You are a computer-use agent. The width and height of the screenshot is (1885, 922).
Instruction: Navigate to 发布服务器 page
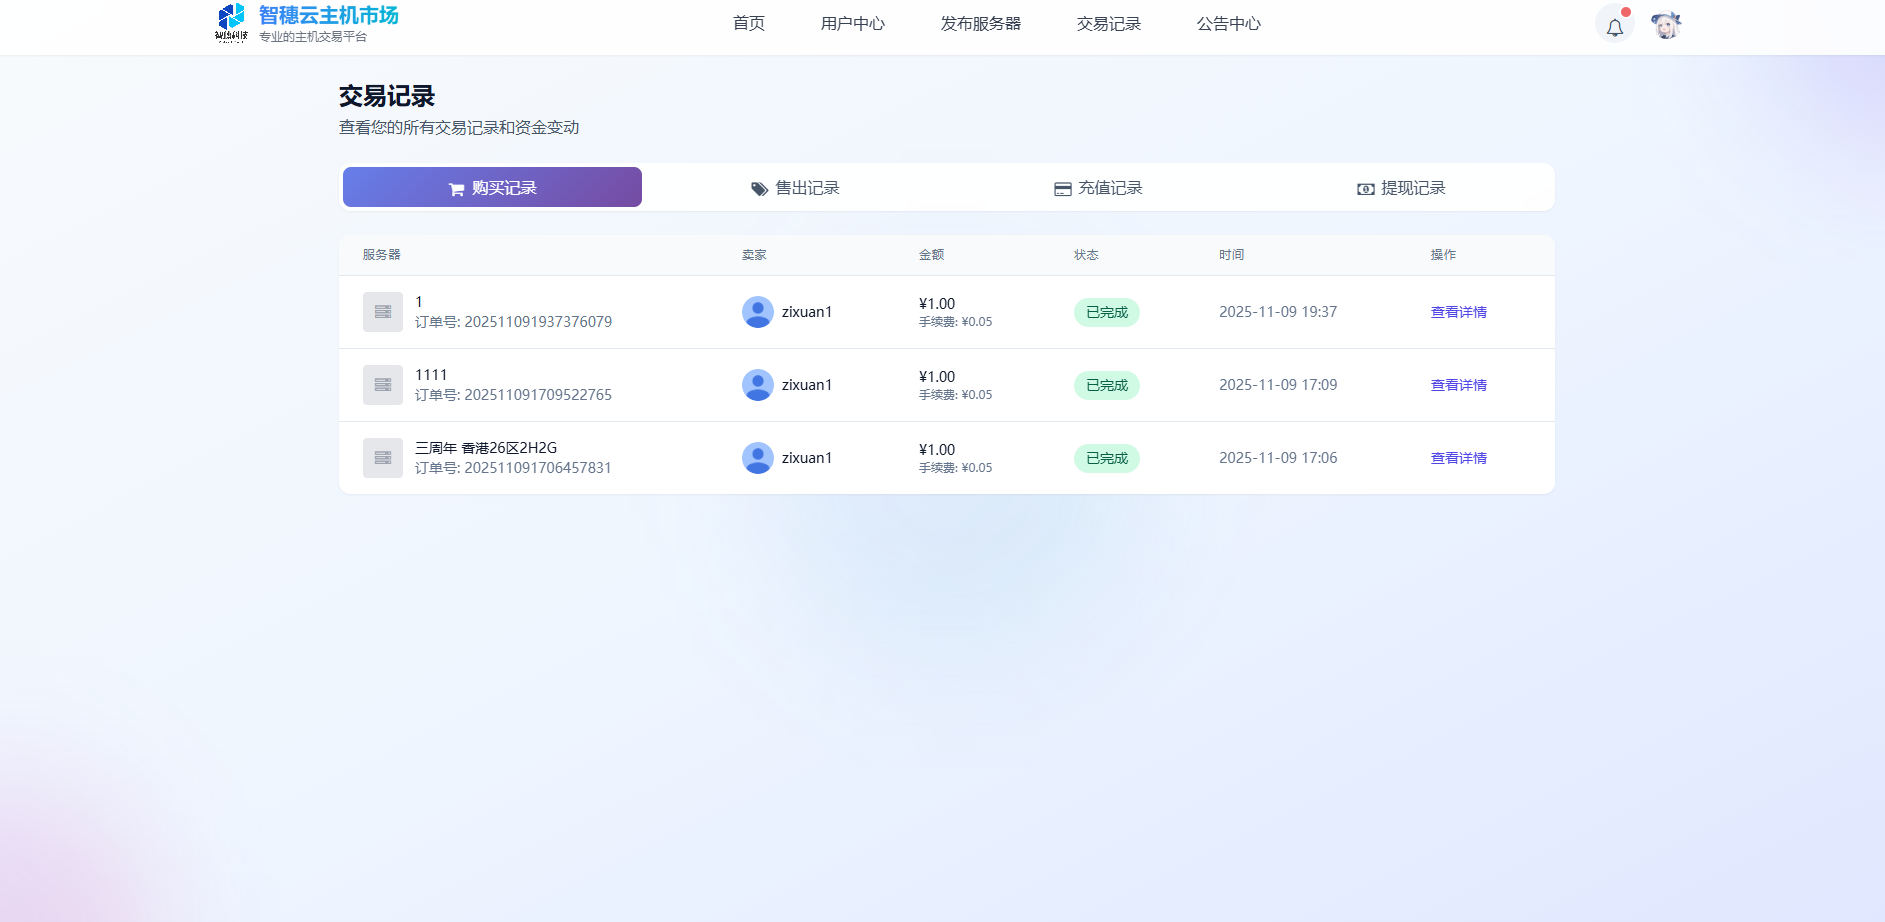[x=980, y=24]
